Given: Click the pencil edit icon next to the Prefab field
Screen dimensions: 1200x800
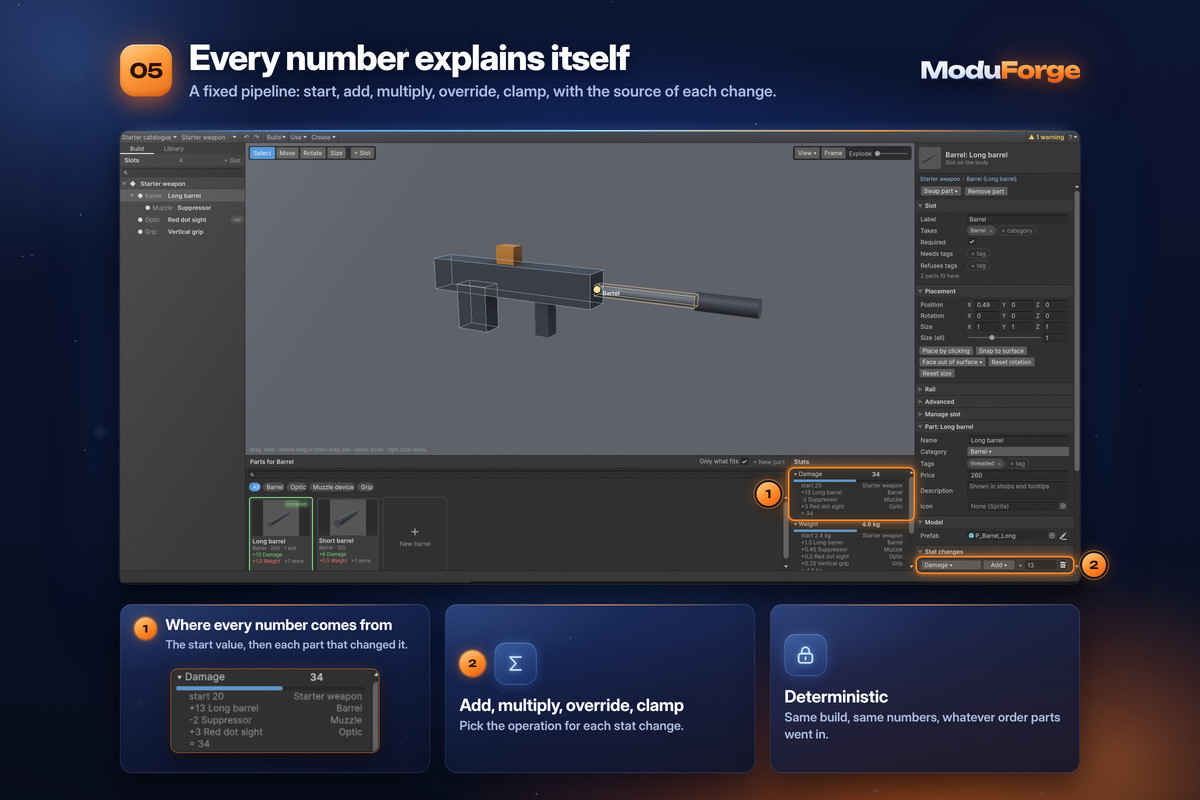Looking at the screenshot, I should [1063, 536].
